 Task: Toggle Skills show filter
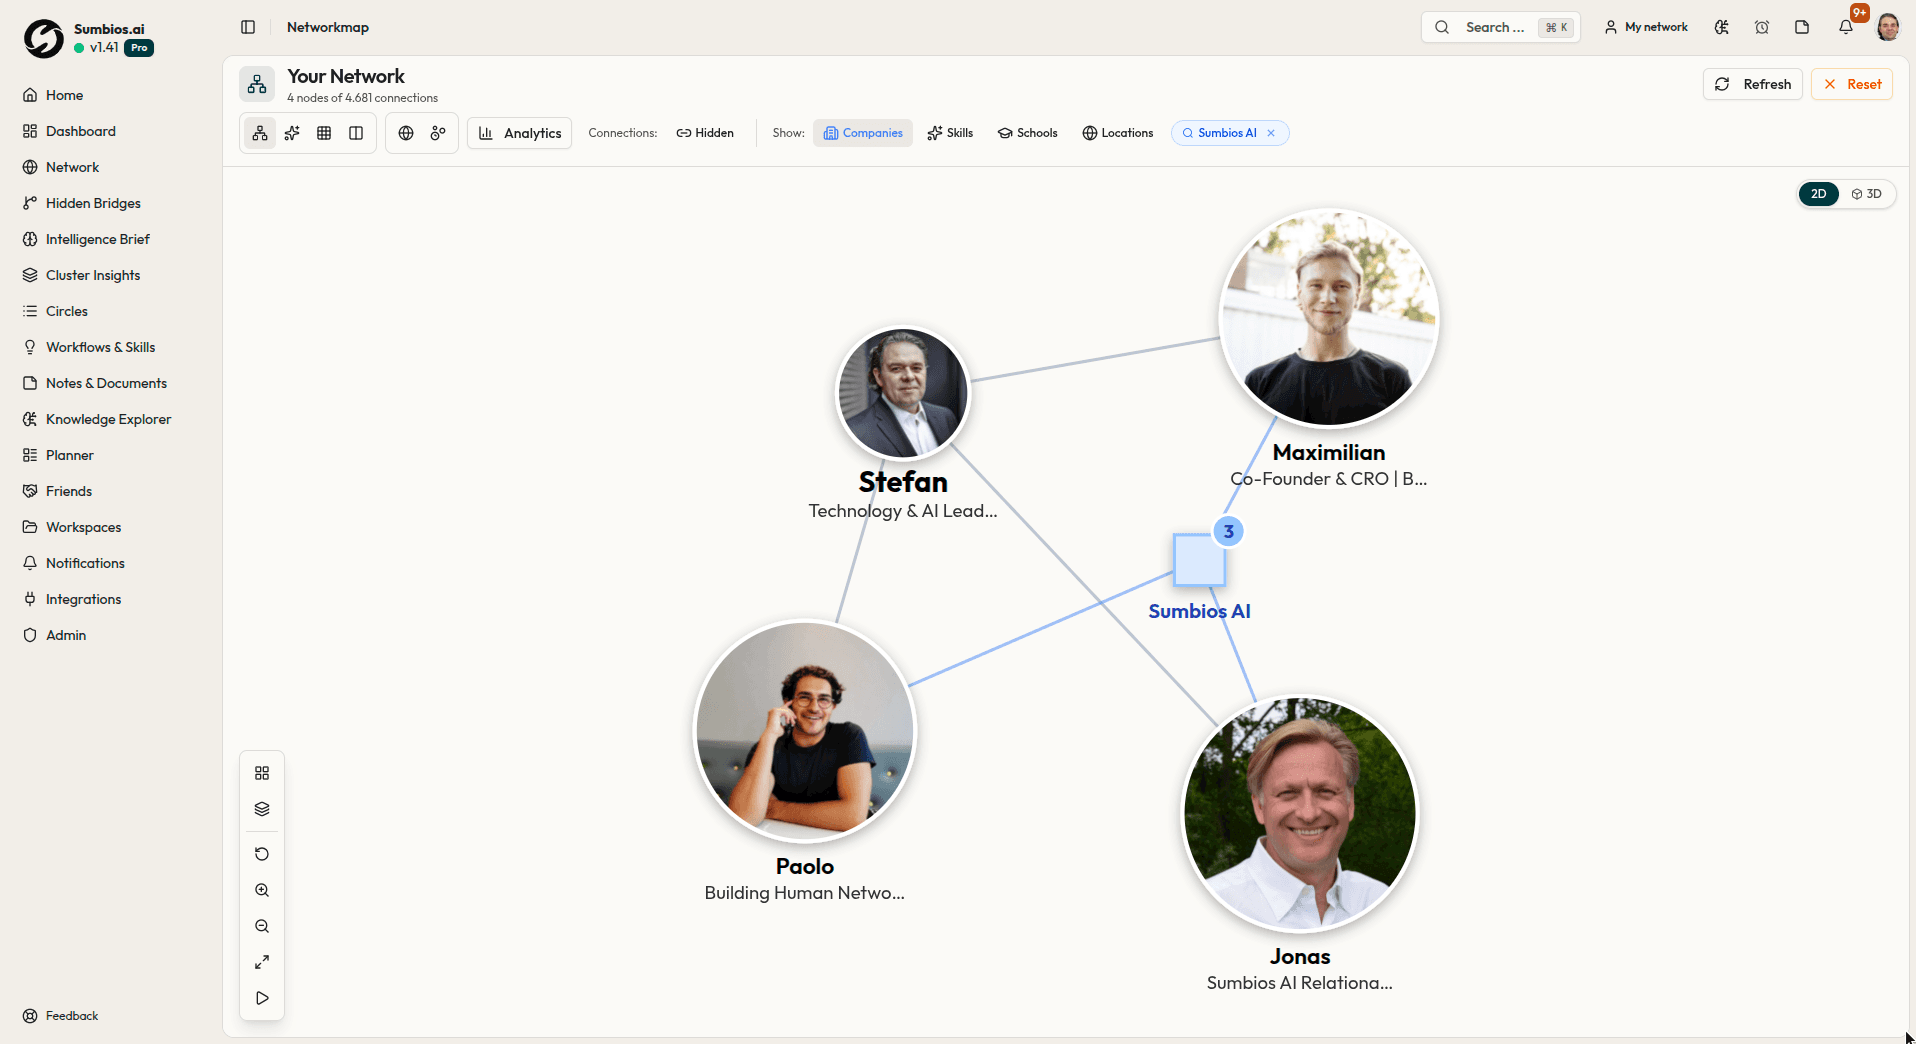tap(950, 133)
